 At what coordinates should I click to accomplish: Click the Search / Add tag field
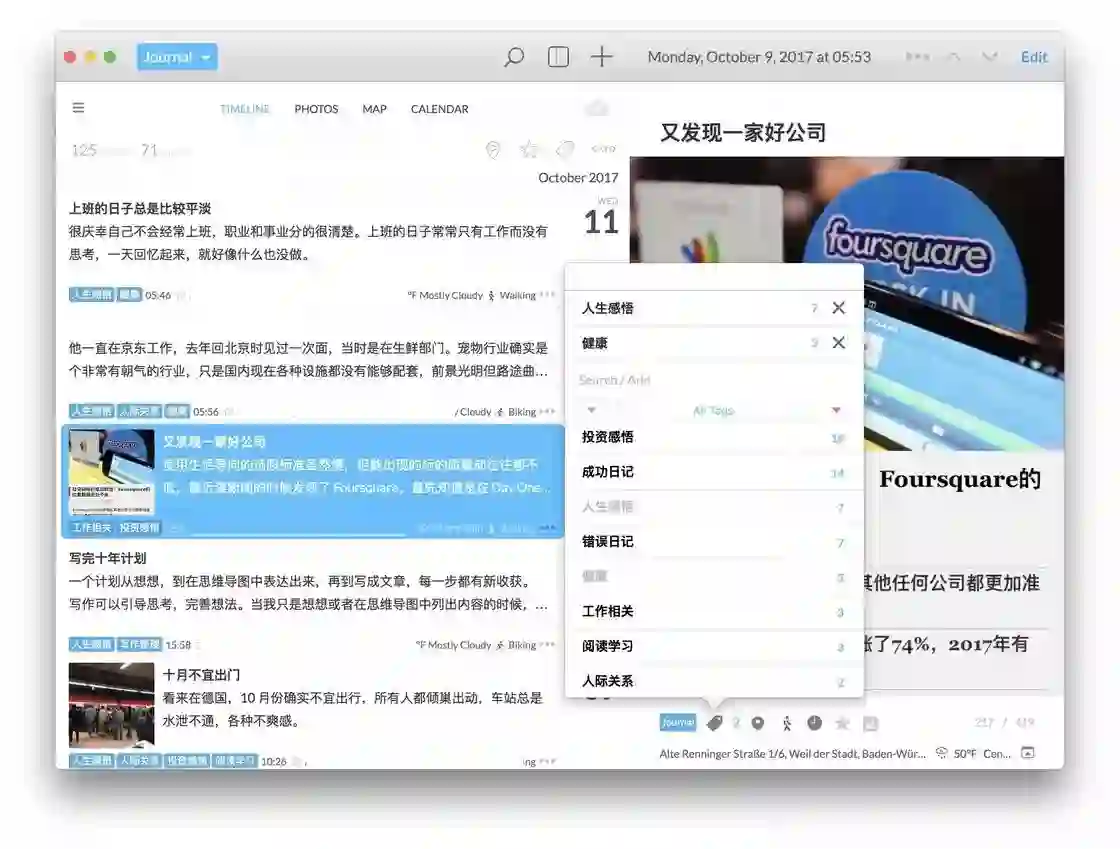(714, 379)
